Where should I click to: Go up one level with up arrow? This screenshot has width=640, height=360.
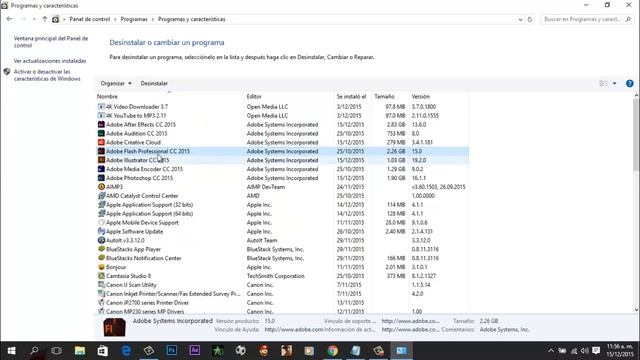pyautogui.click(x=44, y=19)
